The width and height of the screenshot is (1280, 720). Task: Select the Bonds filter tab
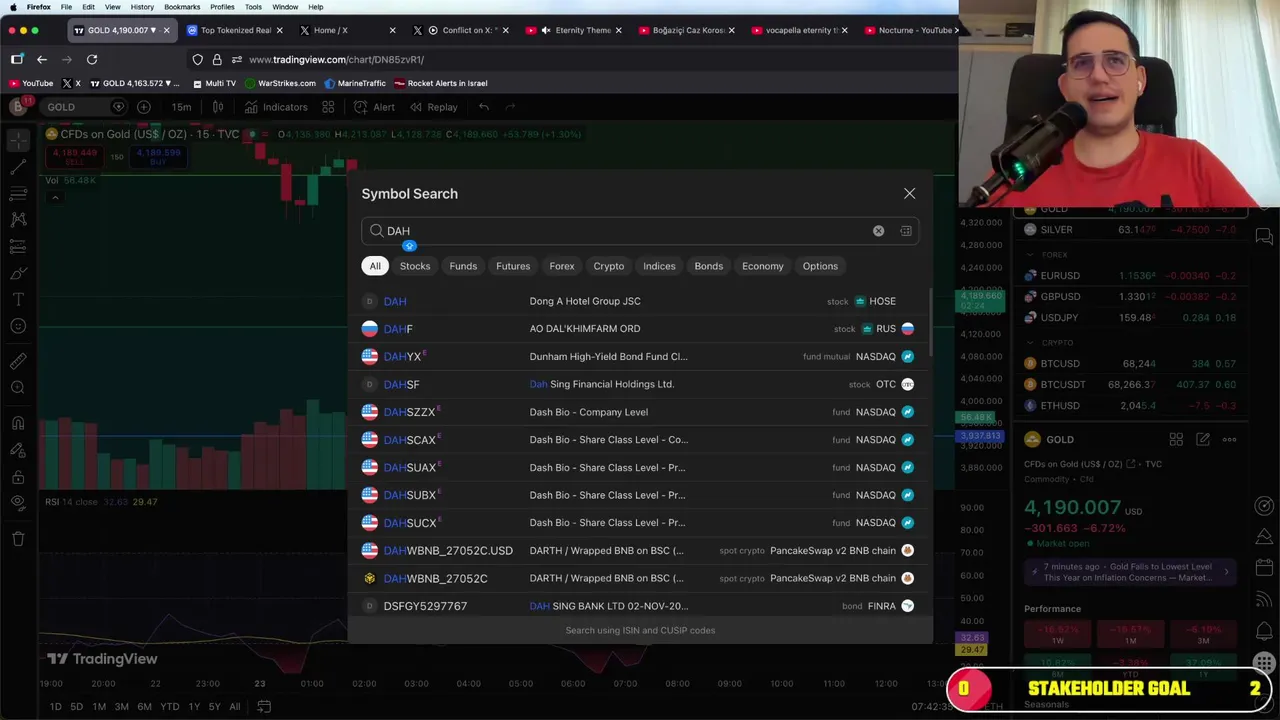[x=709, y=266]
